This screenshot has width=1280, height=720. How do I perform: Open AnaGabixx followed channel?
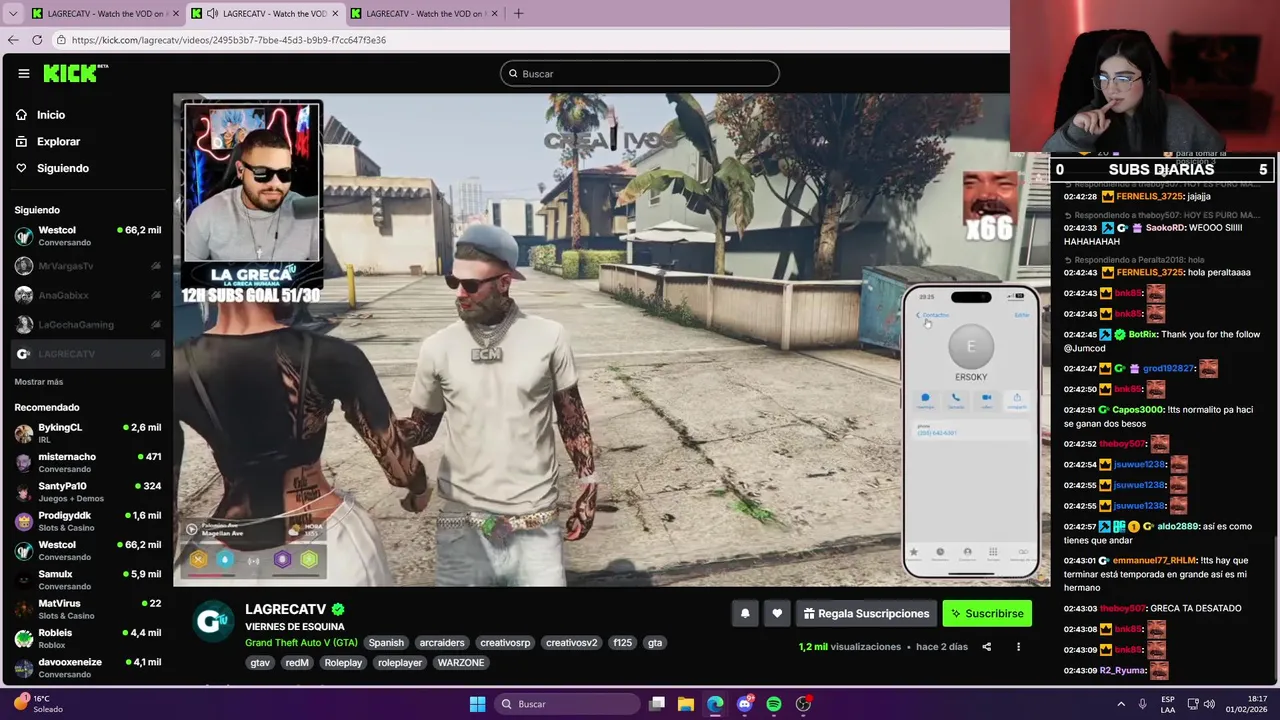click(88, 295)
